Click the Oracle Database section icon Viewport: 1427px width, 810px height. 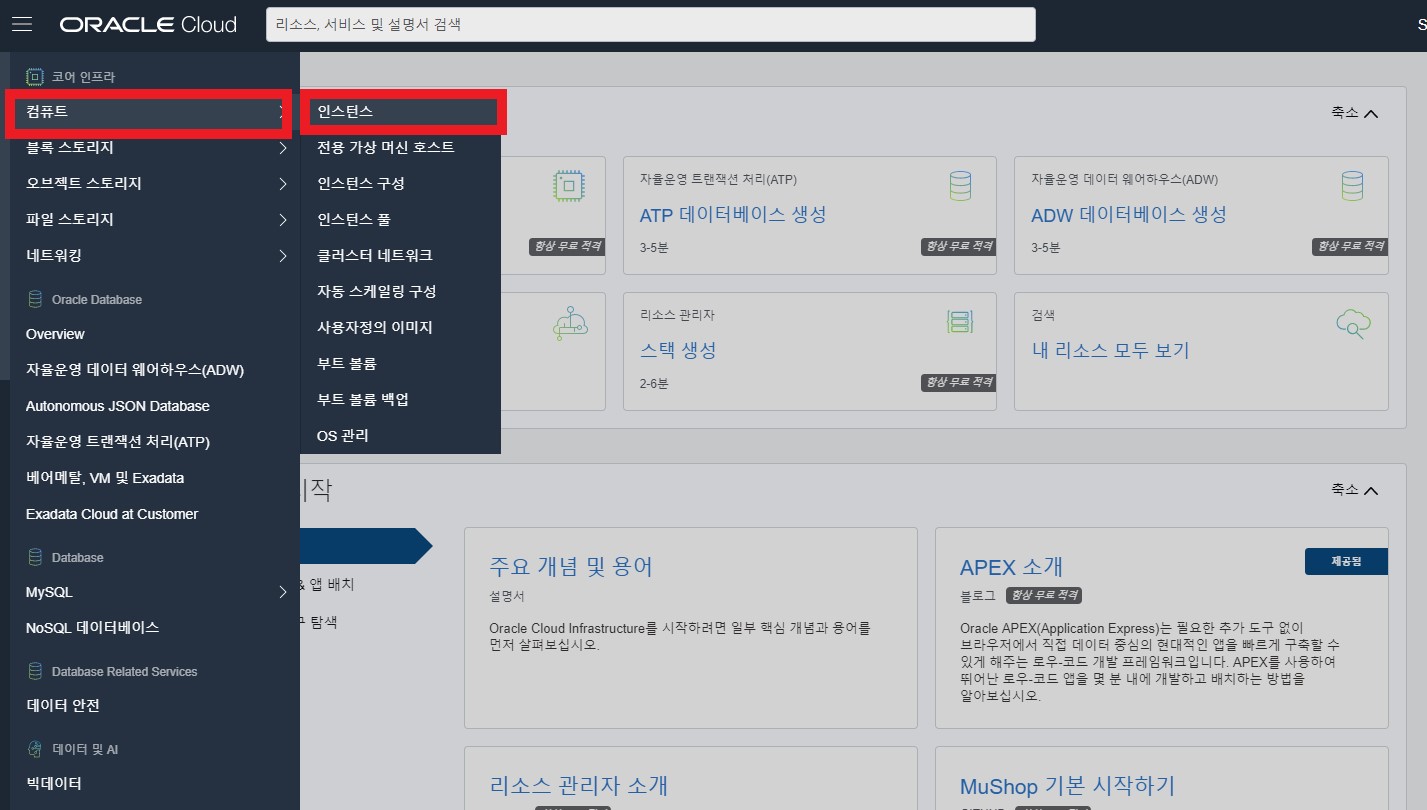pos(35,299)
